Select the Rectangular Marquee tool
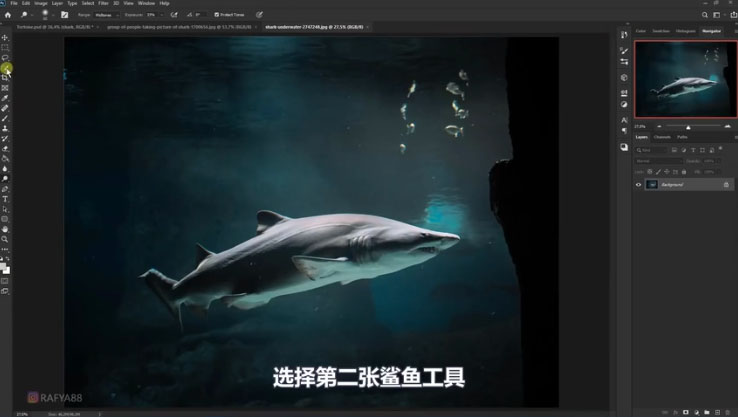This screenshot has width=738, height=417. pyautogui.click(x=5, y=47)
